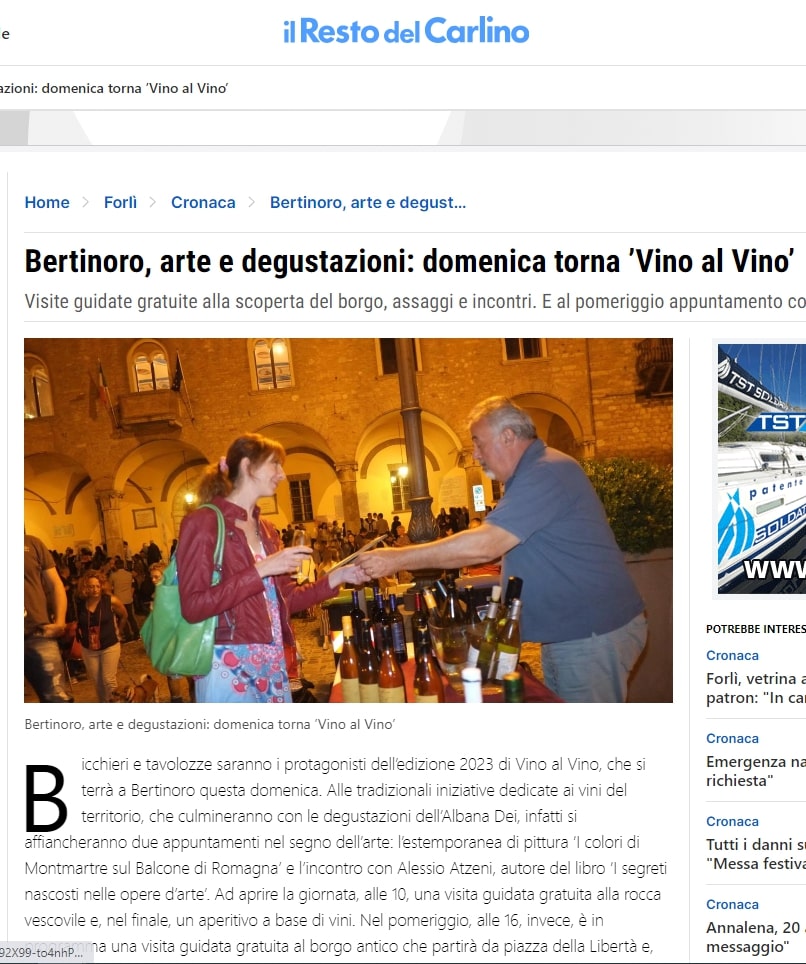Open the wine tasting article photo

click(349, 520)
